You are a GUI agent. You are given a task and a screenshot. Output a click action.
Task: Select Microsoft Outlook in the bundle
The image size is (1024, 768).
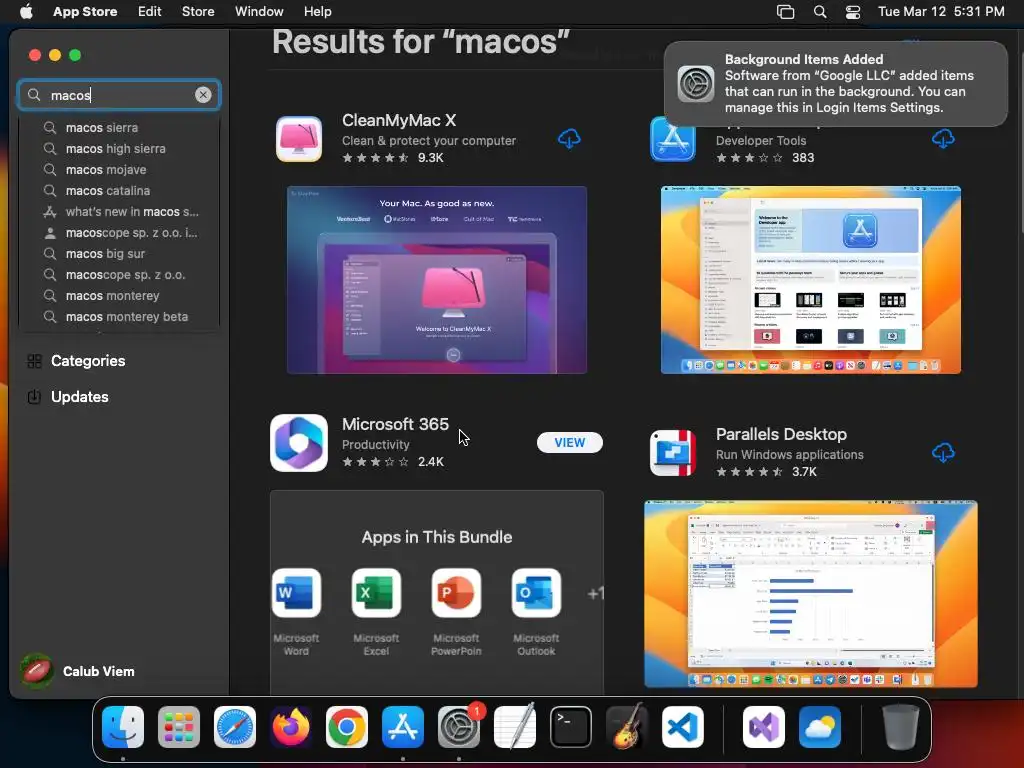(536, 592)
